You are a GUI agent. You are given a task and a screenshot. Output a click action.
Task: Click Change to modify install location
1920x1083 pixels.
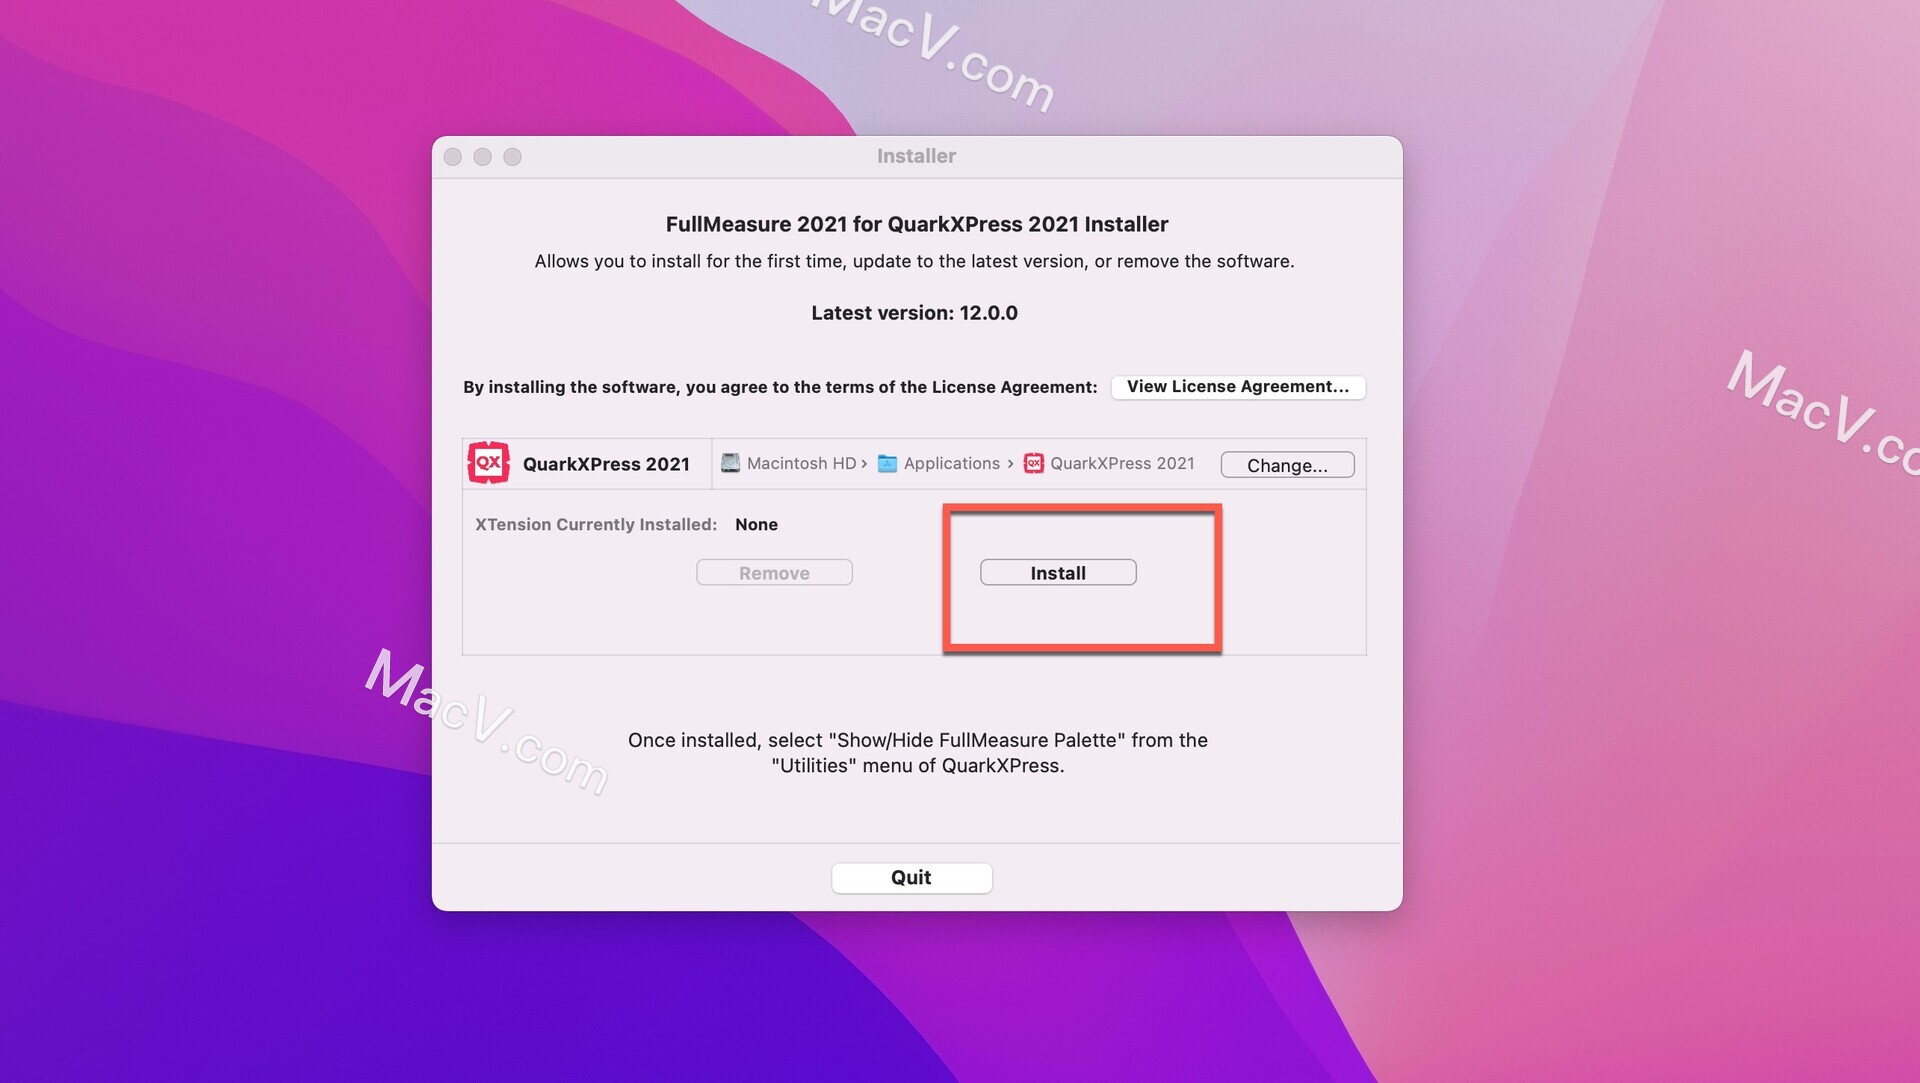coord(1286,464)
